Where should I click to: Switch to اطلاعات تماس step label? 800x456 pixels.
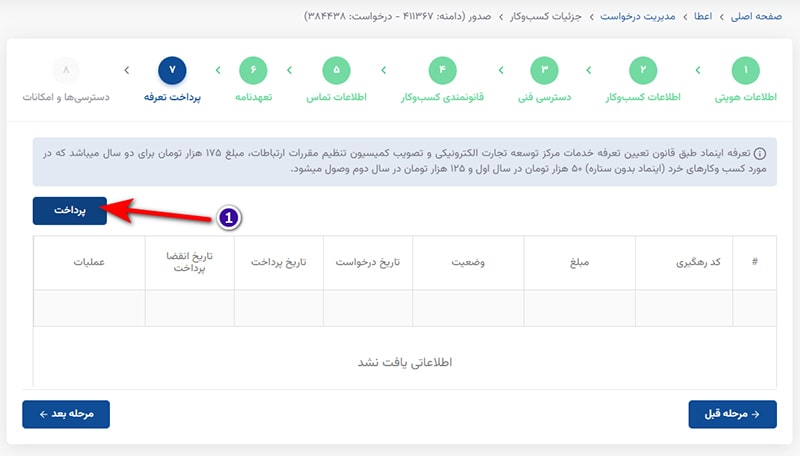336,97
